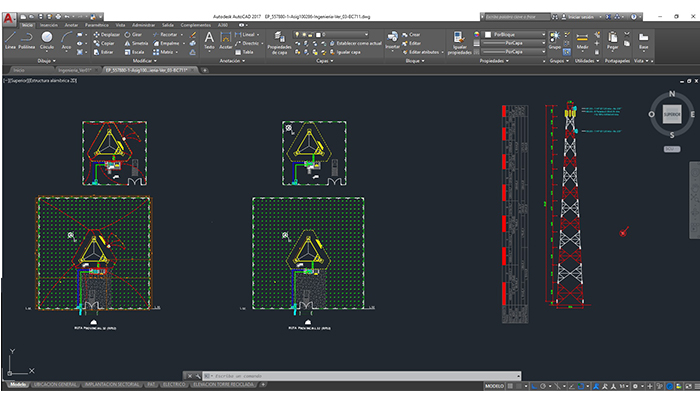The width and height of the screenshot is (700, 402).
Task: Select the Polilínea tool
Action: [x=27, y=39]
